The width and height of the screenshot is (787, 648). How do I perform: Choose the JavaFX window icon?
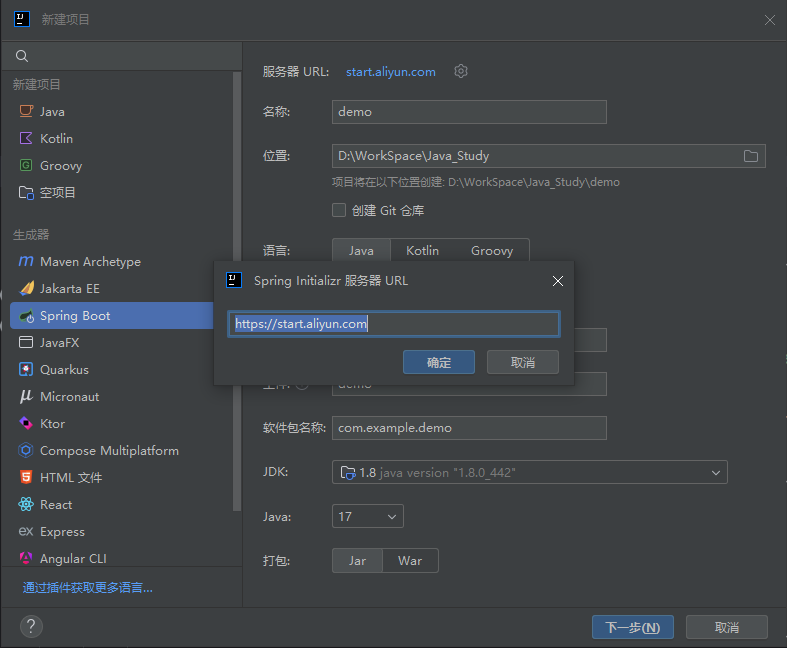[x=26, y=342]
